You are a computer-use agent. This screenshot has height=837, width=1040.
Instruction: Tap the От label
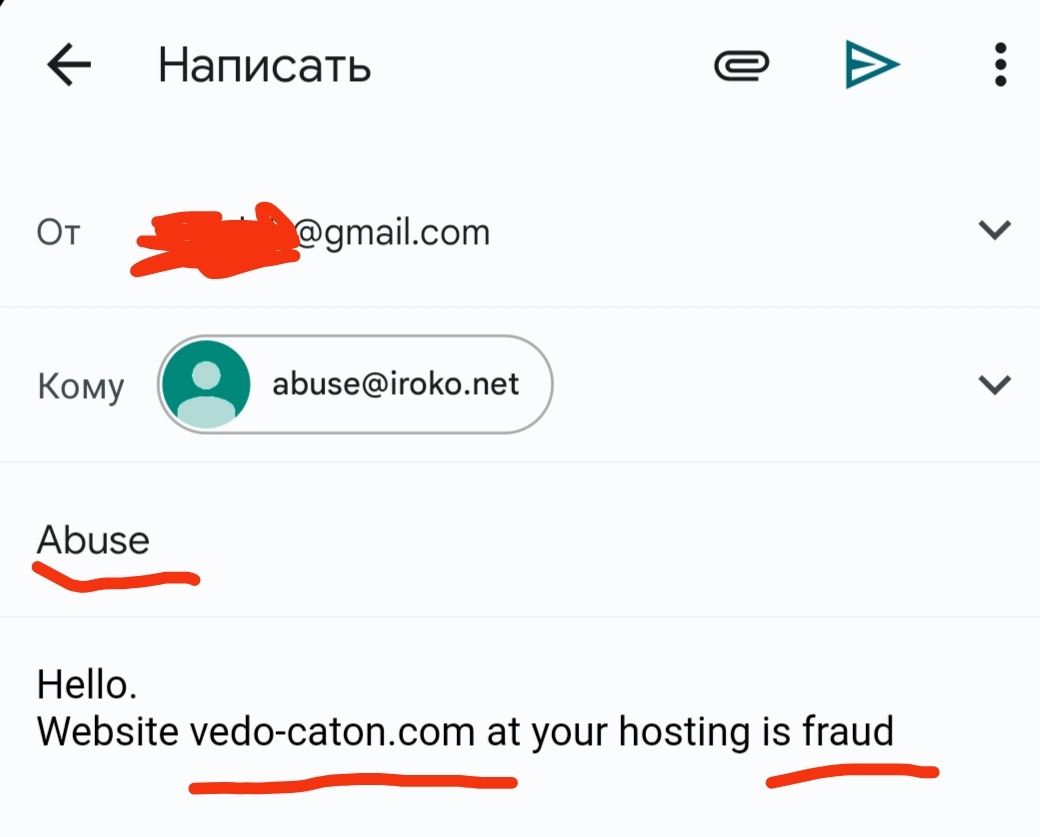pos(58,232)
